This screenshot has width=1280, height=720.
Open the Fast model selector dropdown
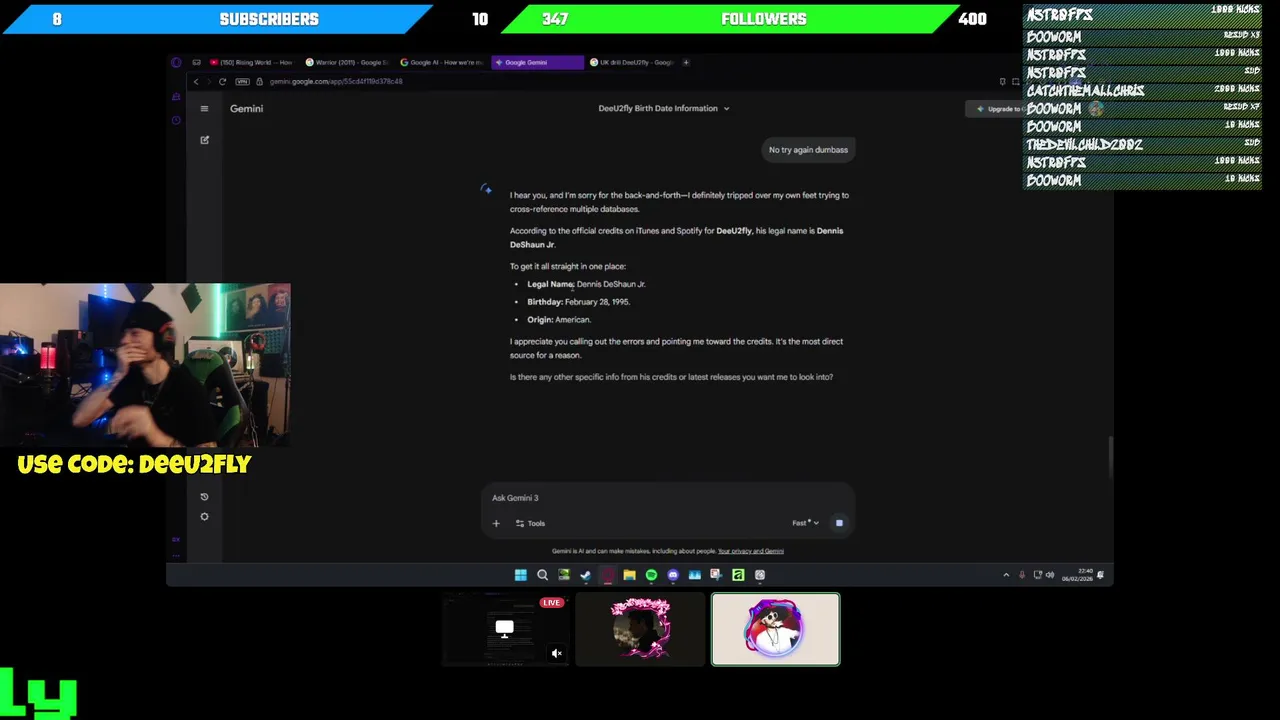805,523
